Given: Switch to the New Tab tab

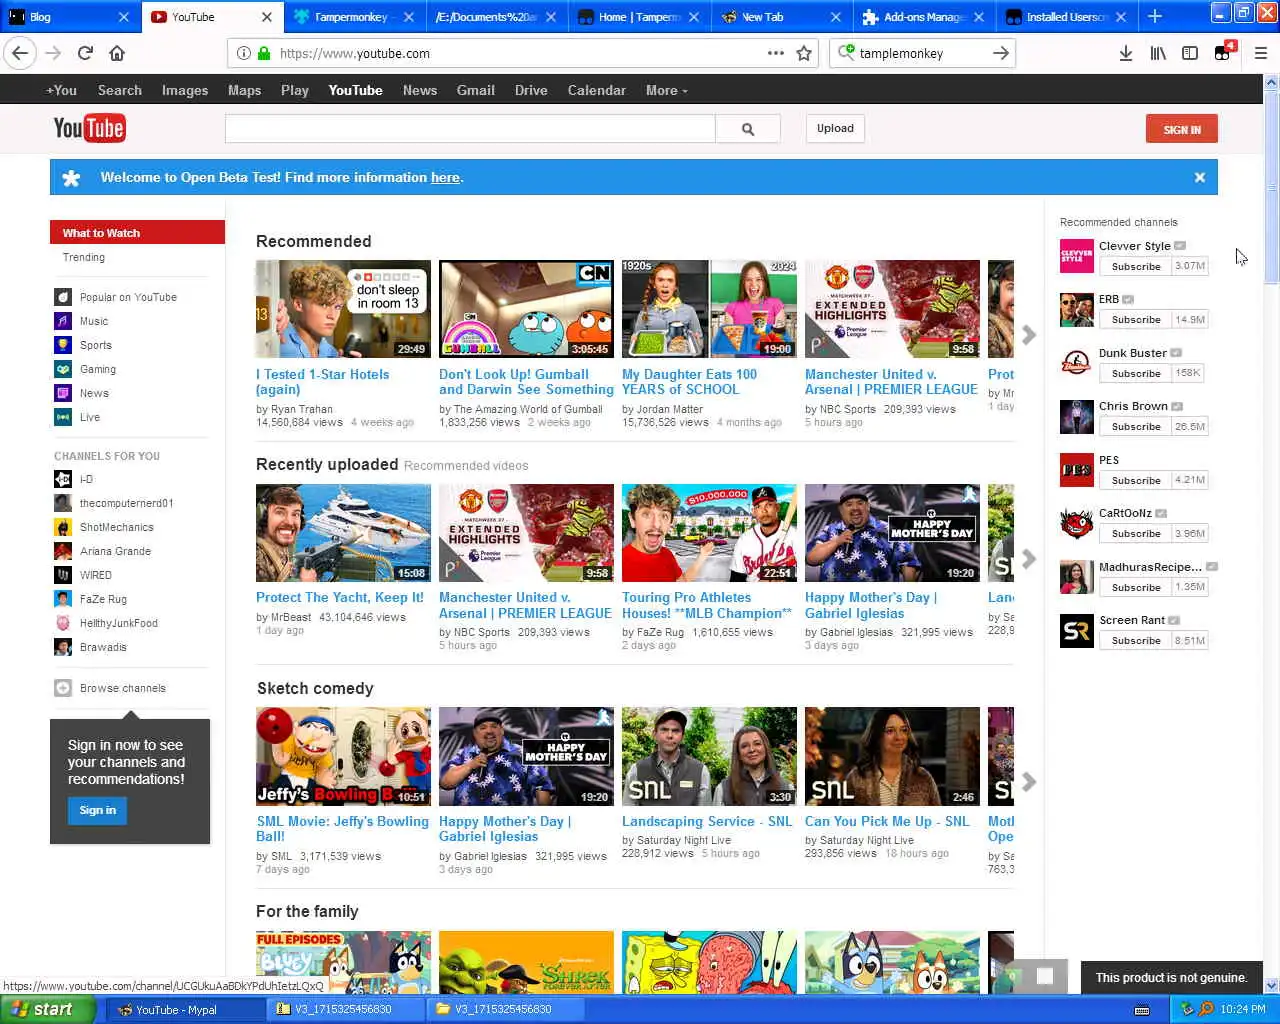Looking at the screenshot, I should [x=780, y=17].
